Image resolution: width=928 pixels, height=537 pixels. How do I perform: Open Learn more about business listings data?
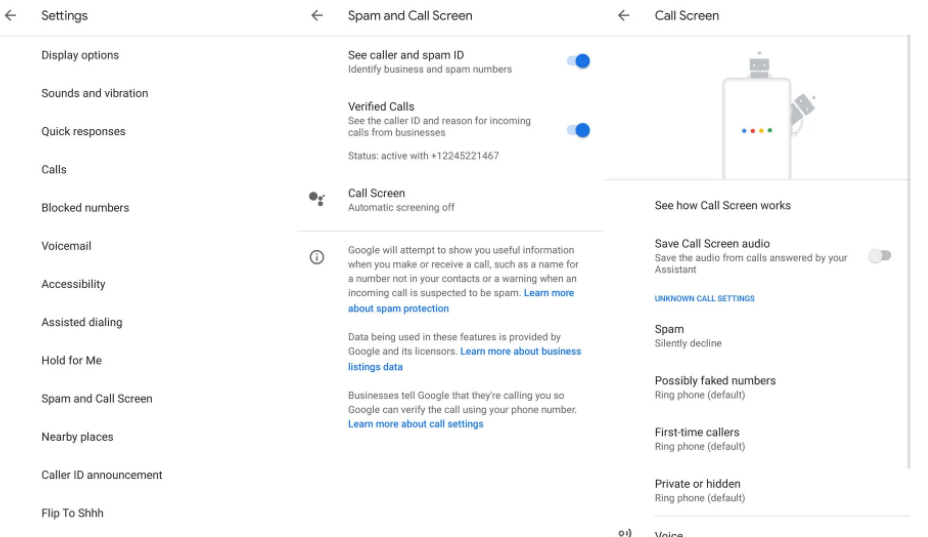[x=465, y=359]
